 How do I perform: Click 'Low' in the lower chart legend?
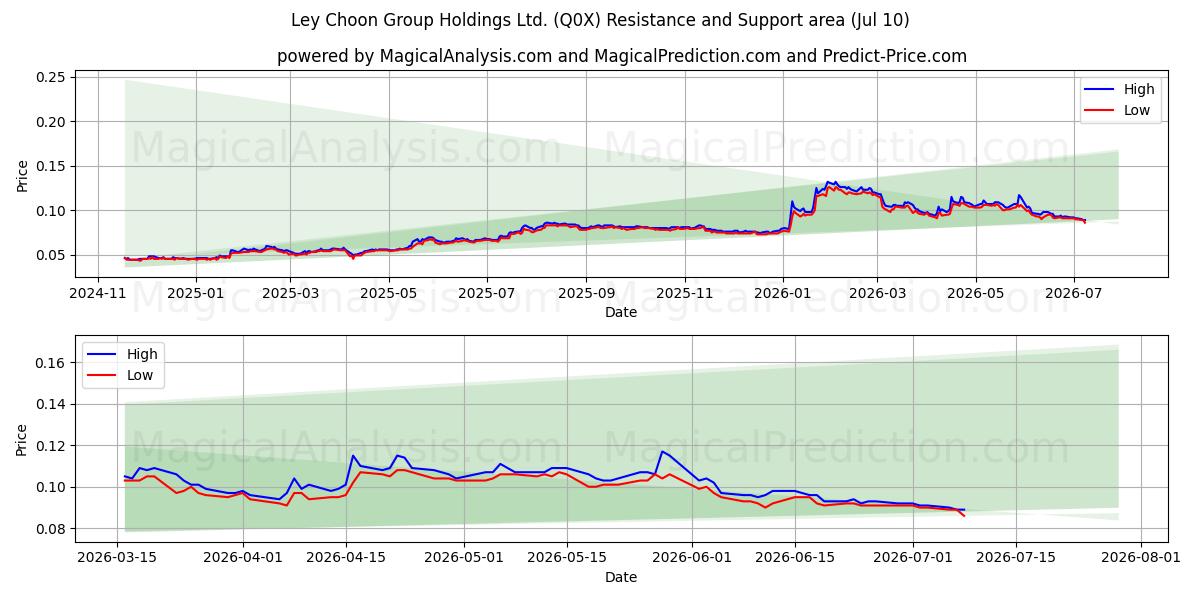point(140,375)
